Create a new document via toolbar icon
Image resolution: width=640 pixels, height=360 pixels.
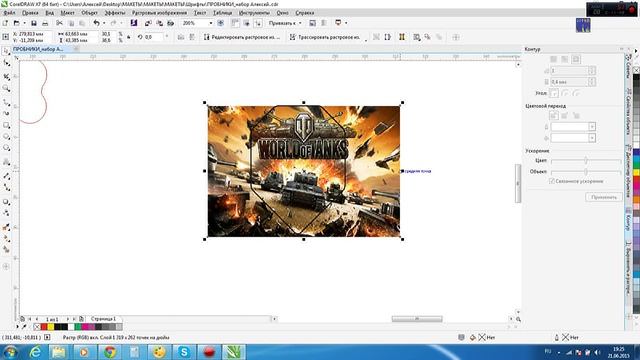pos(5,23)
